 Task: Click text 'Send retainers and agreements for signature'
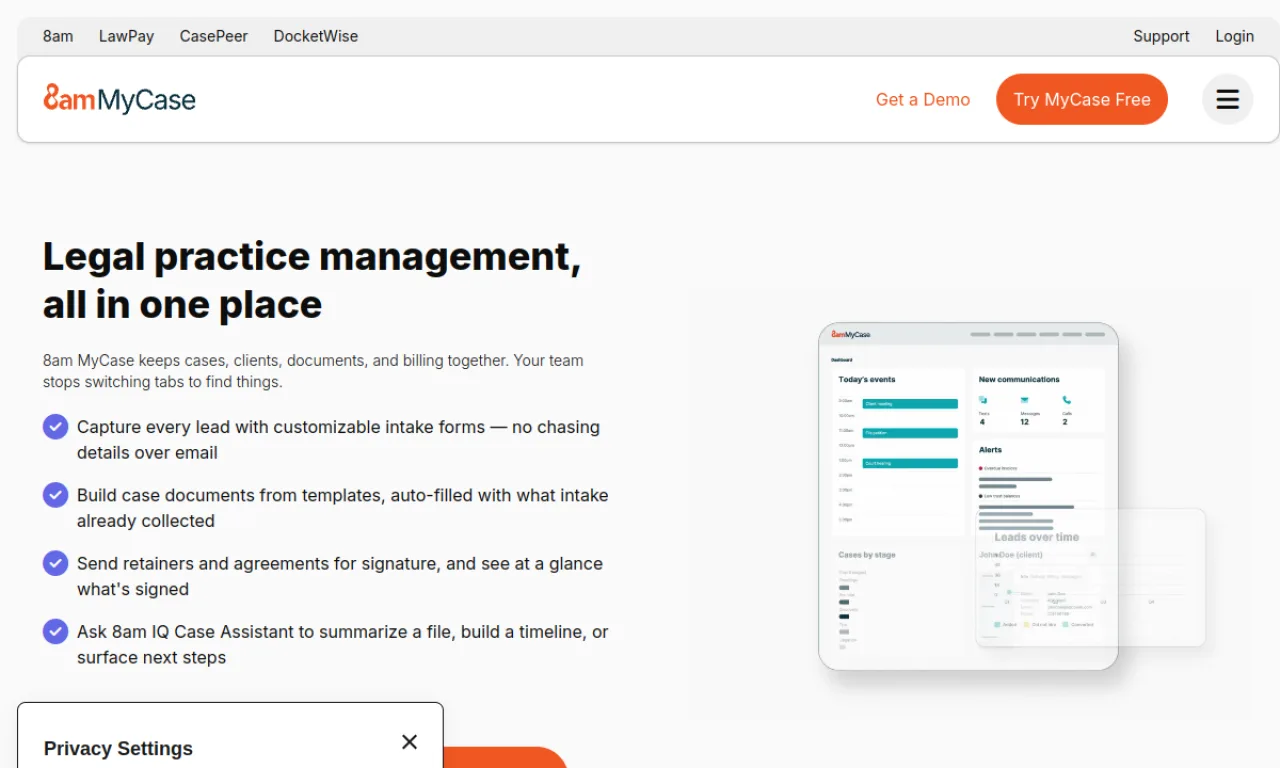[340, 576]
